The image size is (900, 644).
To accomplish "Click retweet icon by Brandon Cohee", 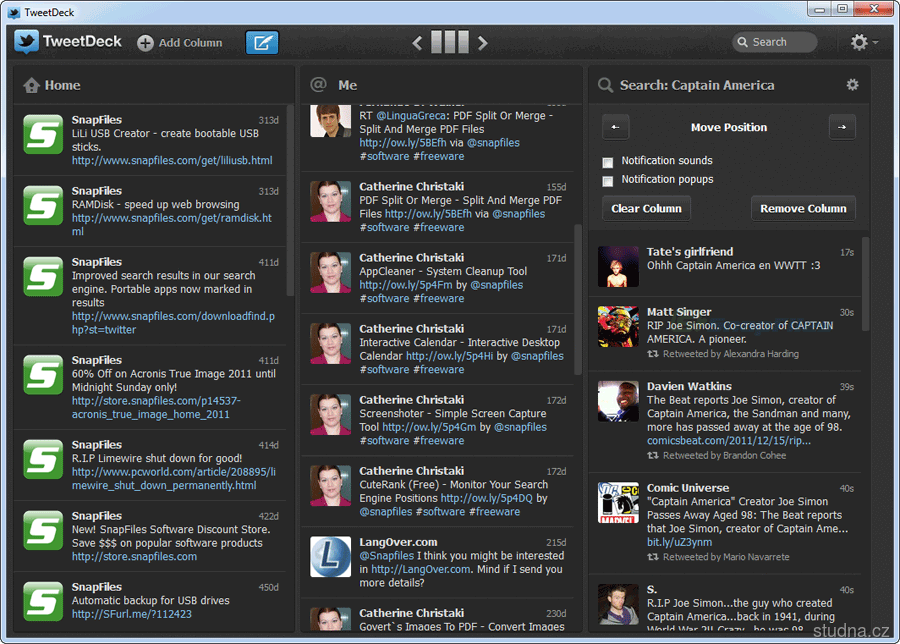I will (653, 456).
